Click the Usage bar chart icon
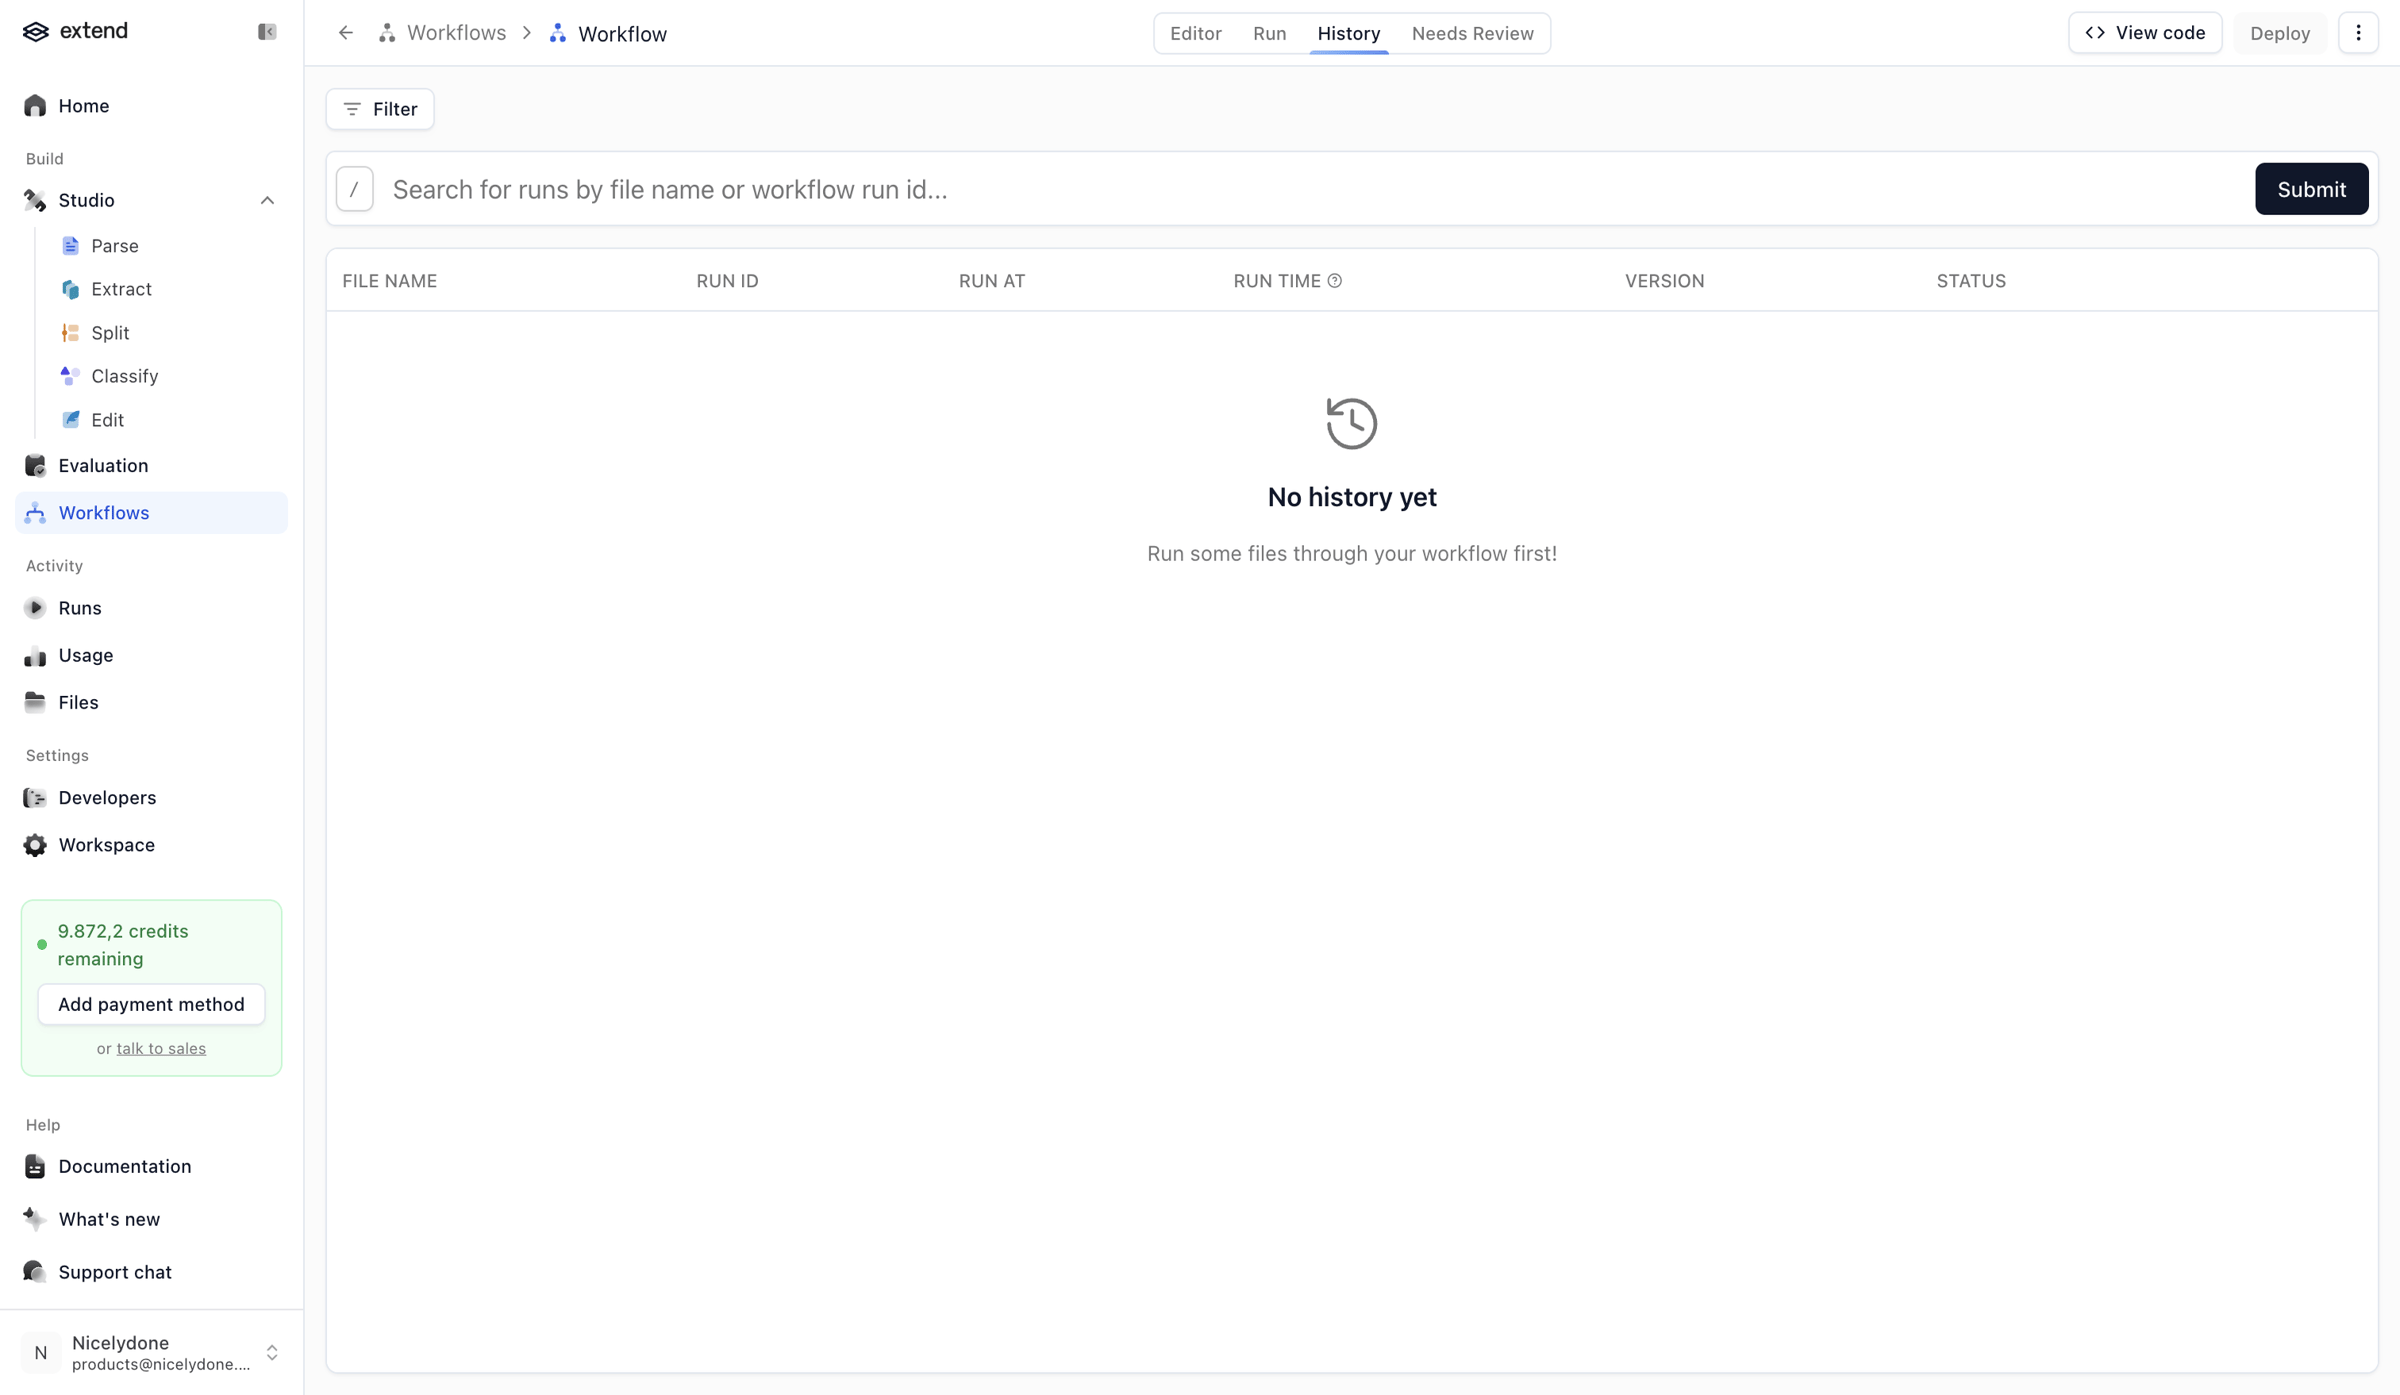 coord(36,656)
